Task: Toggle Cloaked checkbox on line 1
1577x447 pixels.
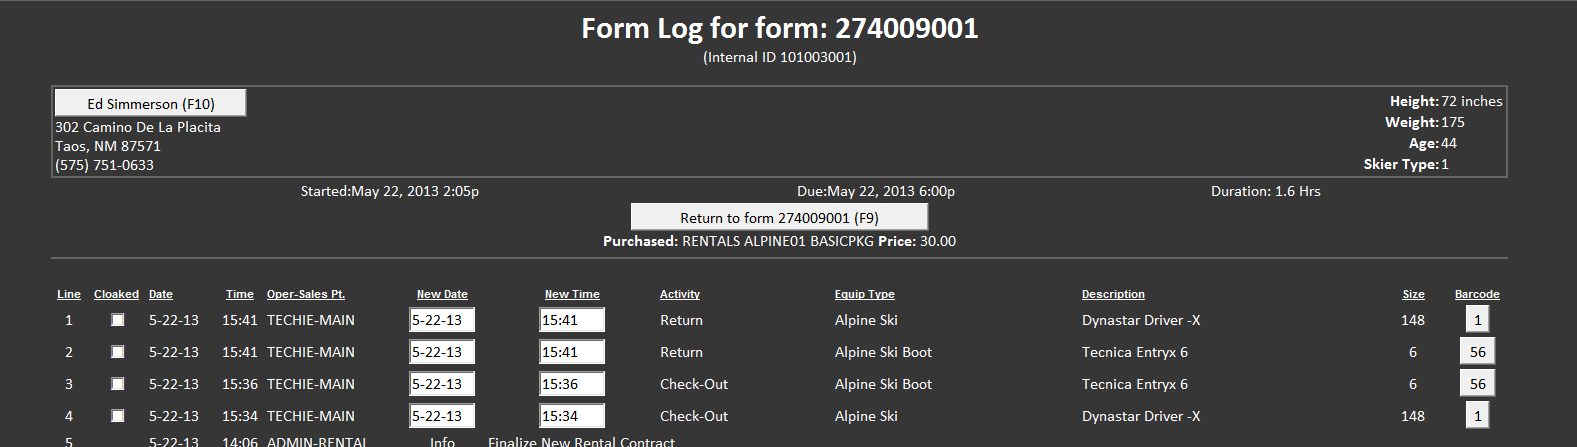Action: (118, 320)
